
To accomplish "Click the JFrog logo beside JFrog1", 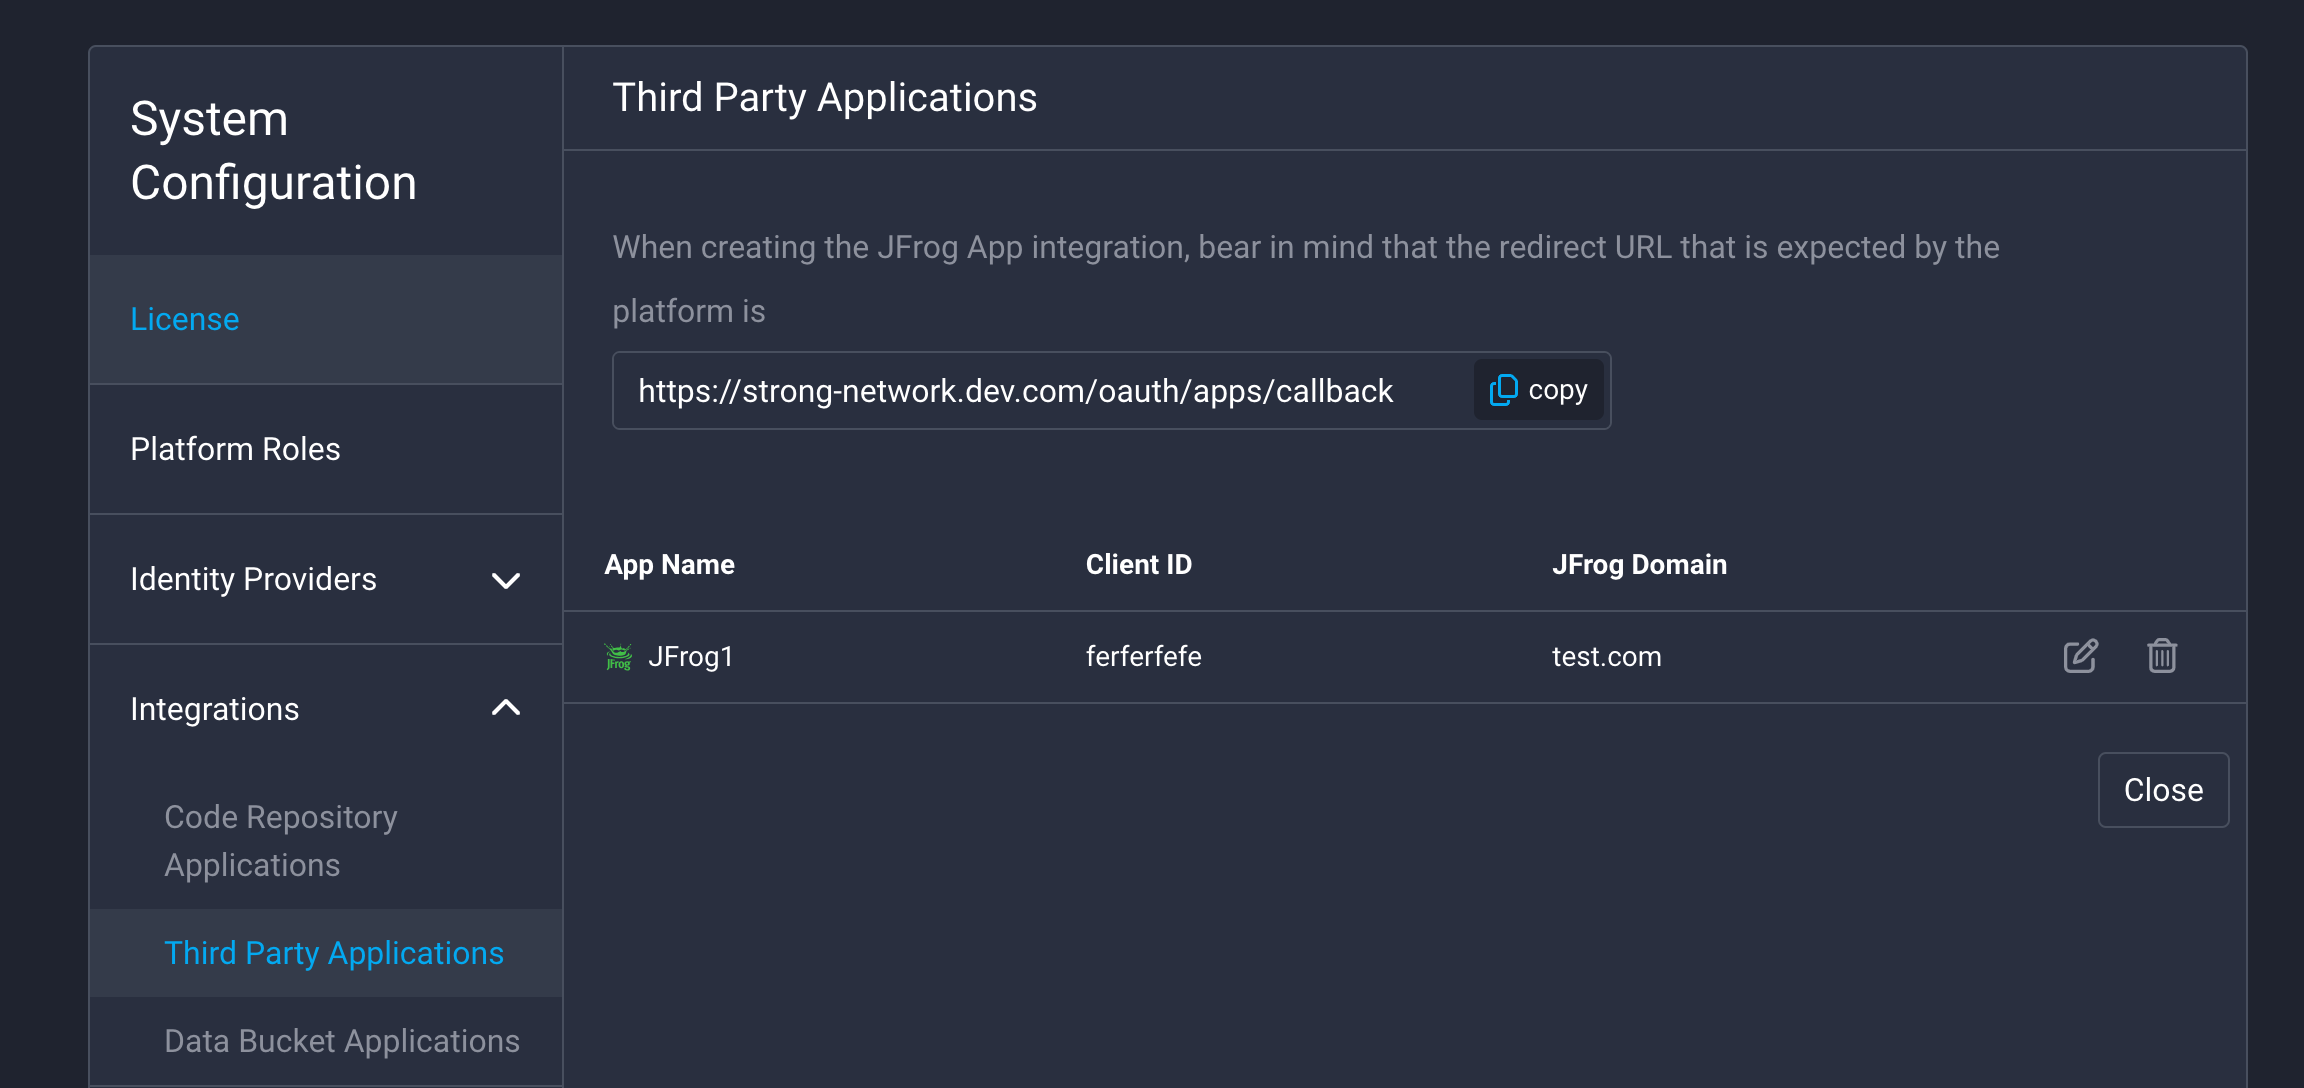I will 618,656.
